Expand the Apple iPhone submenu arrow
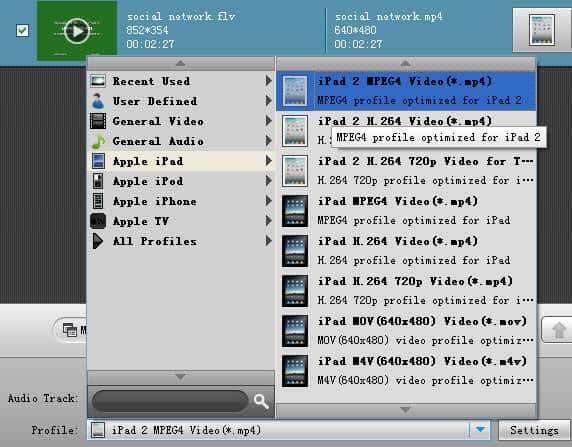This screenshot has width=572, height=447. coord(269,201)
